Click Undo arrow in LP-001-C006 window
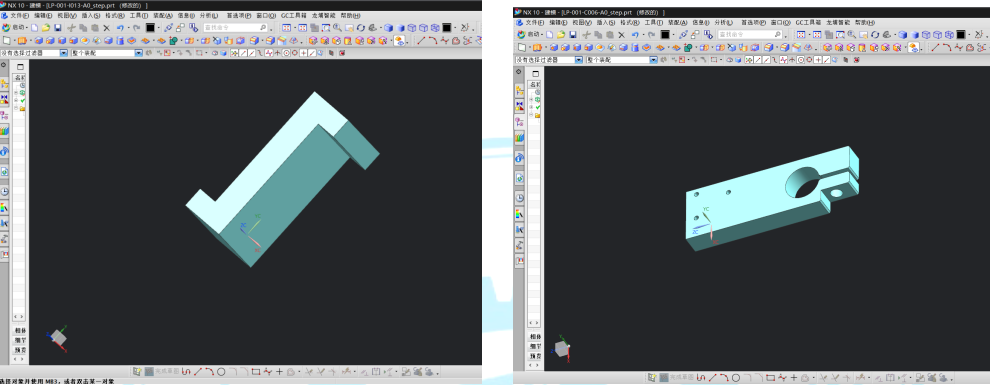Viewport: 991px width, 385px height. [x=635, y=35]
